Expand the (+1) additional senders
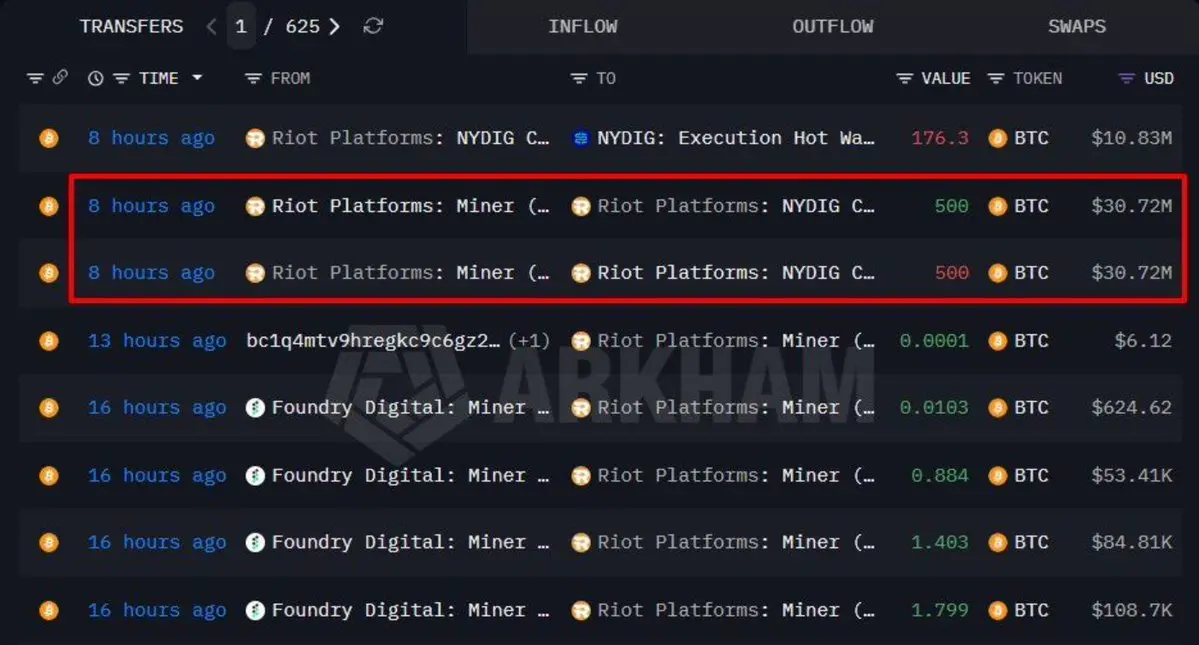The height and width of the screenshot is (645, 1199). tap(529, 341)
